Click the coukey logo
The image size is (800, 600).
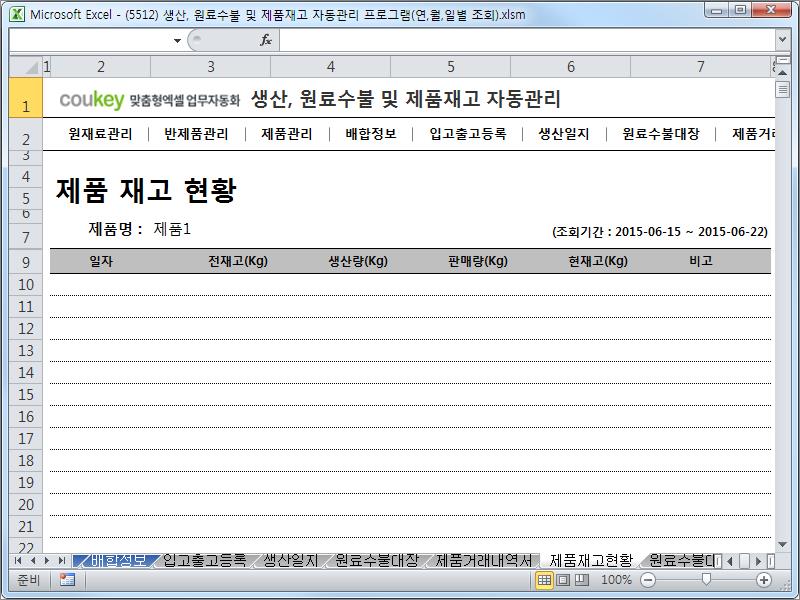tap(92, 99)
